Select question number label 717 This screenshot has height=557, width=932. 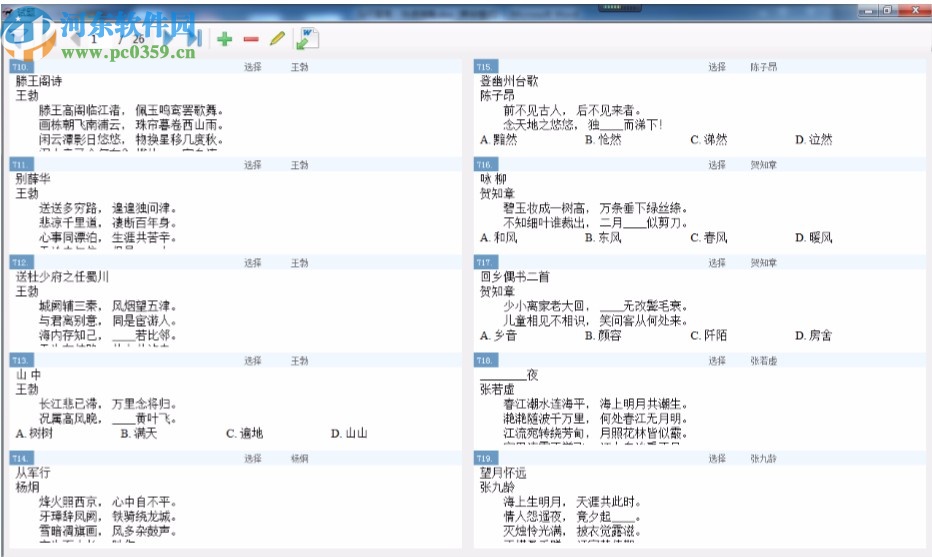click(485, 262)
